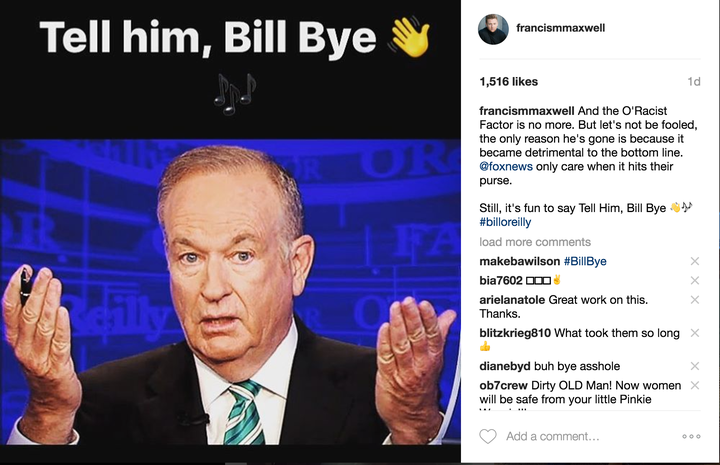Delete arielanatole's comment via the X icon

(695, 300)
